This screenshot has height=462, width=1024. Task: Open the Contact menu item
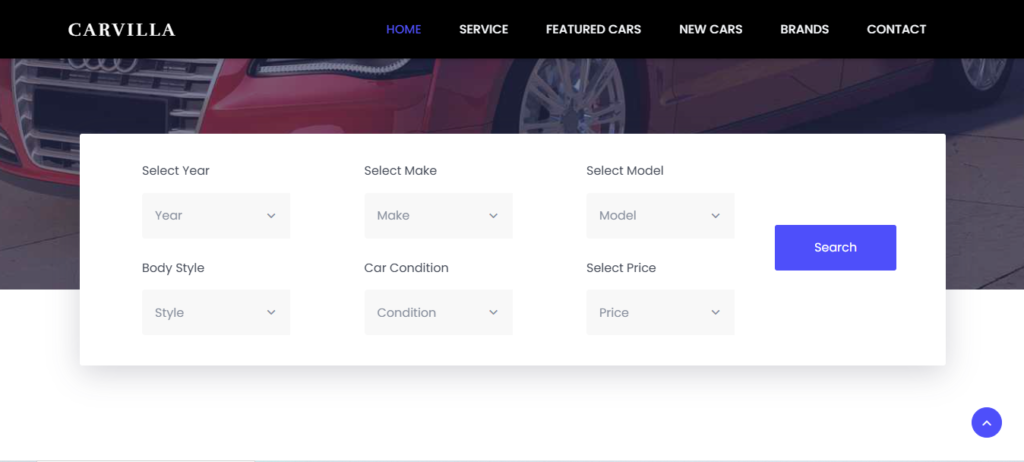coord(896,29)
